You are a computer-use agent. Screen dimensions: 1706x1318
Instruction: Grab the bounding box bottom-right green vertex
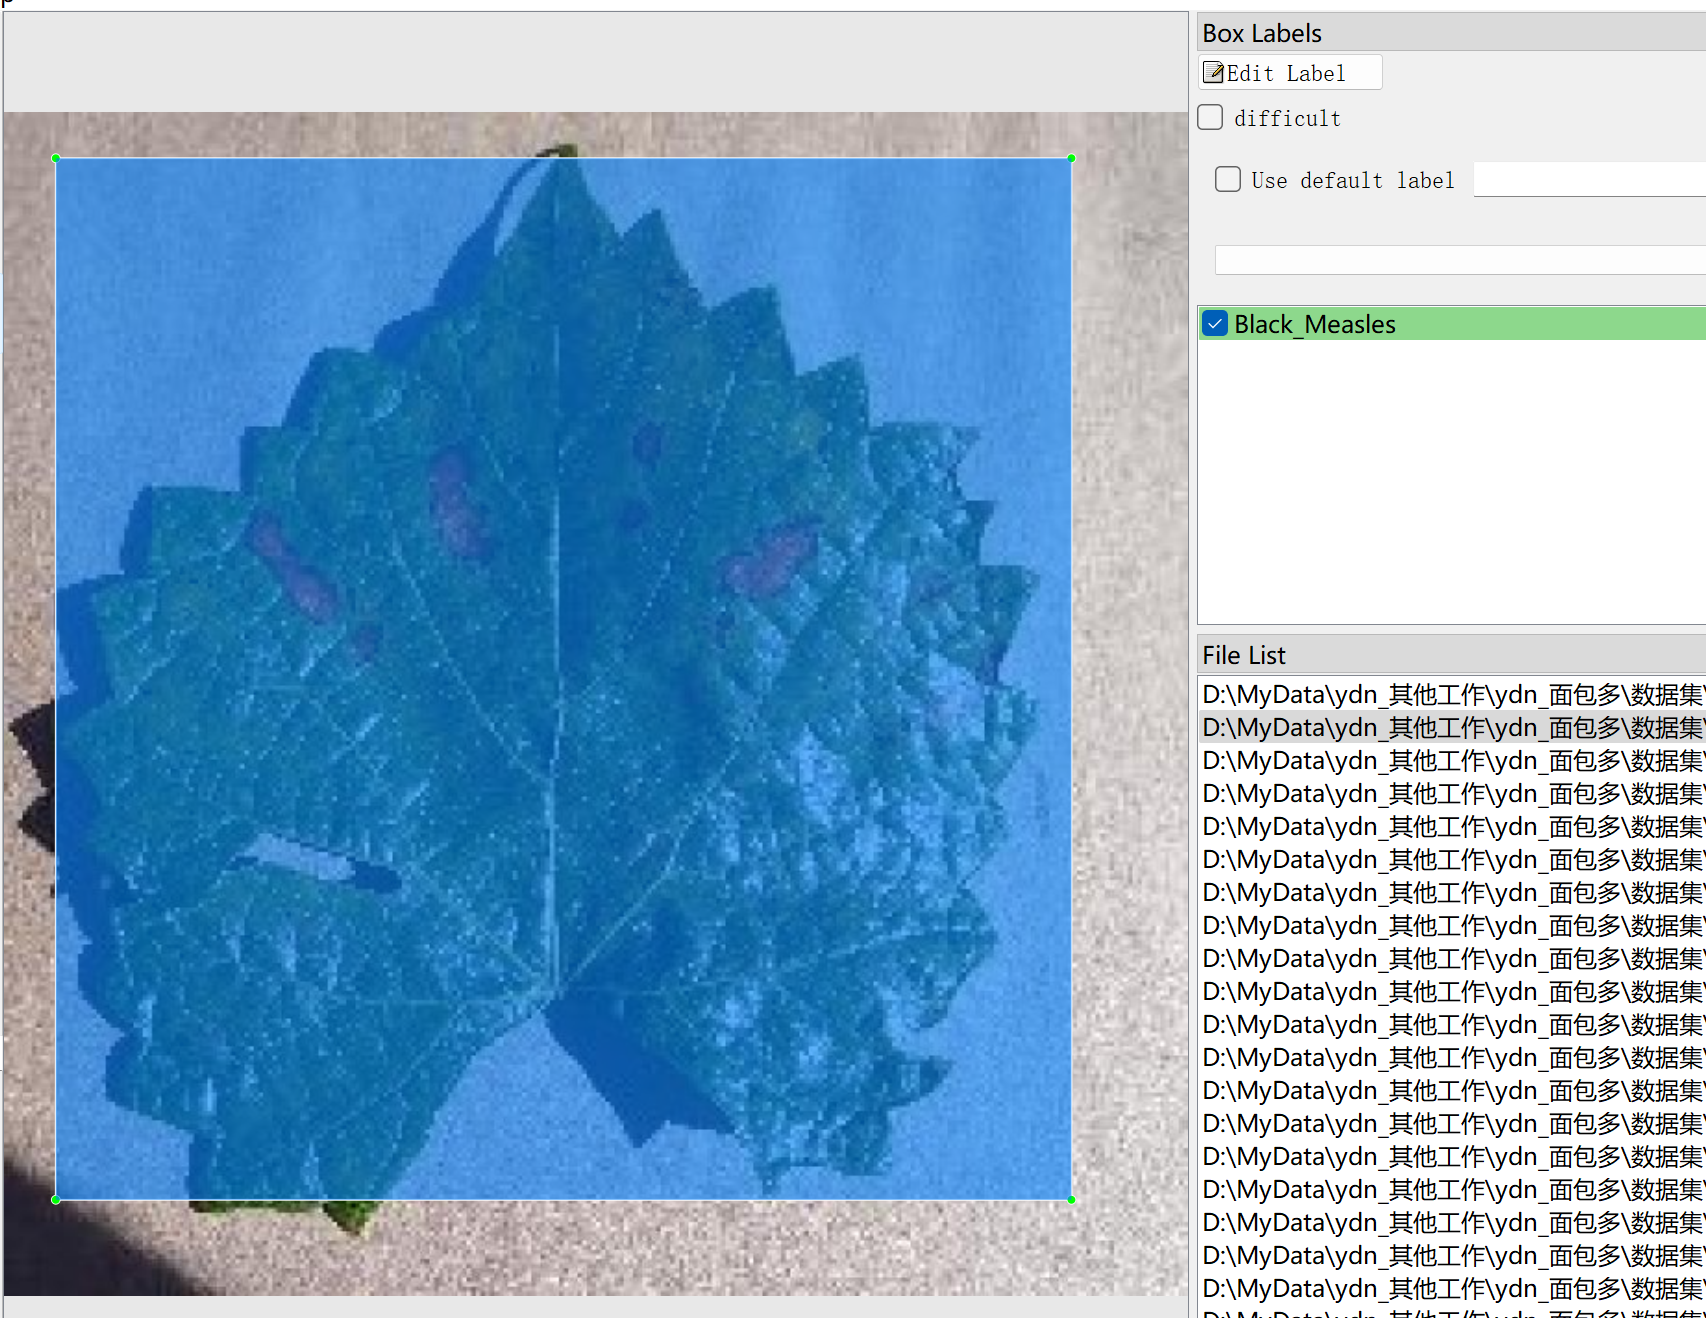(1071, 1199)
